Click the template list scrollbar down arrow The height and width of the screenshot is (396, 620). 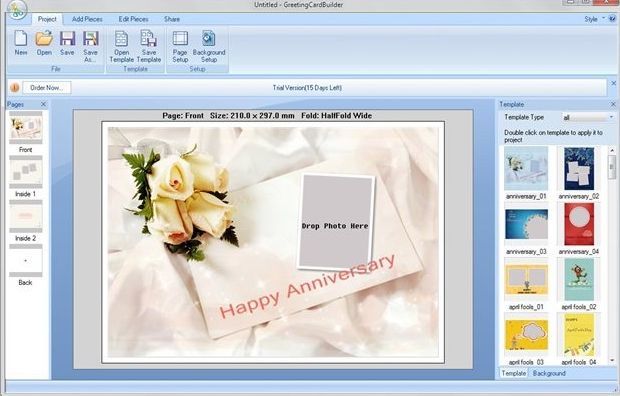click(612, 361)
